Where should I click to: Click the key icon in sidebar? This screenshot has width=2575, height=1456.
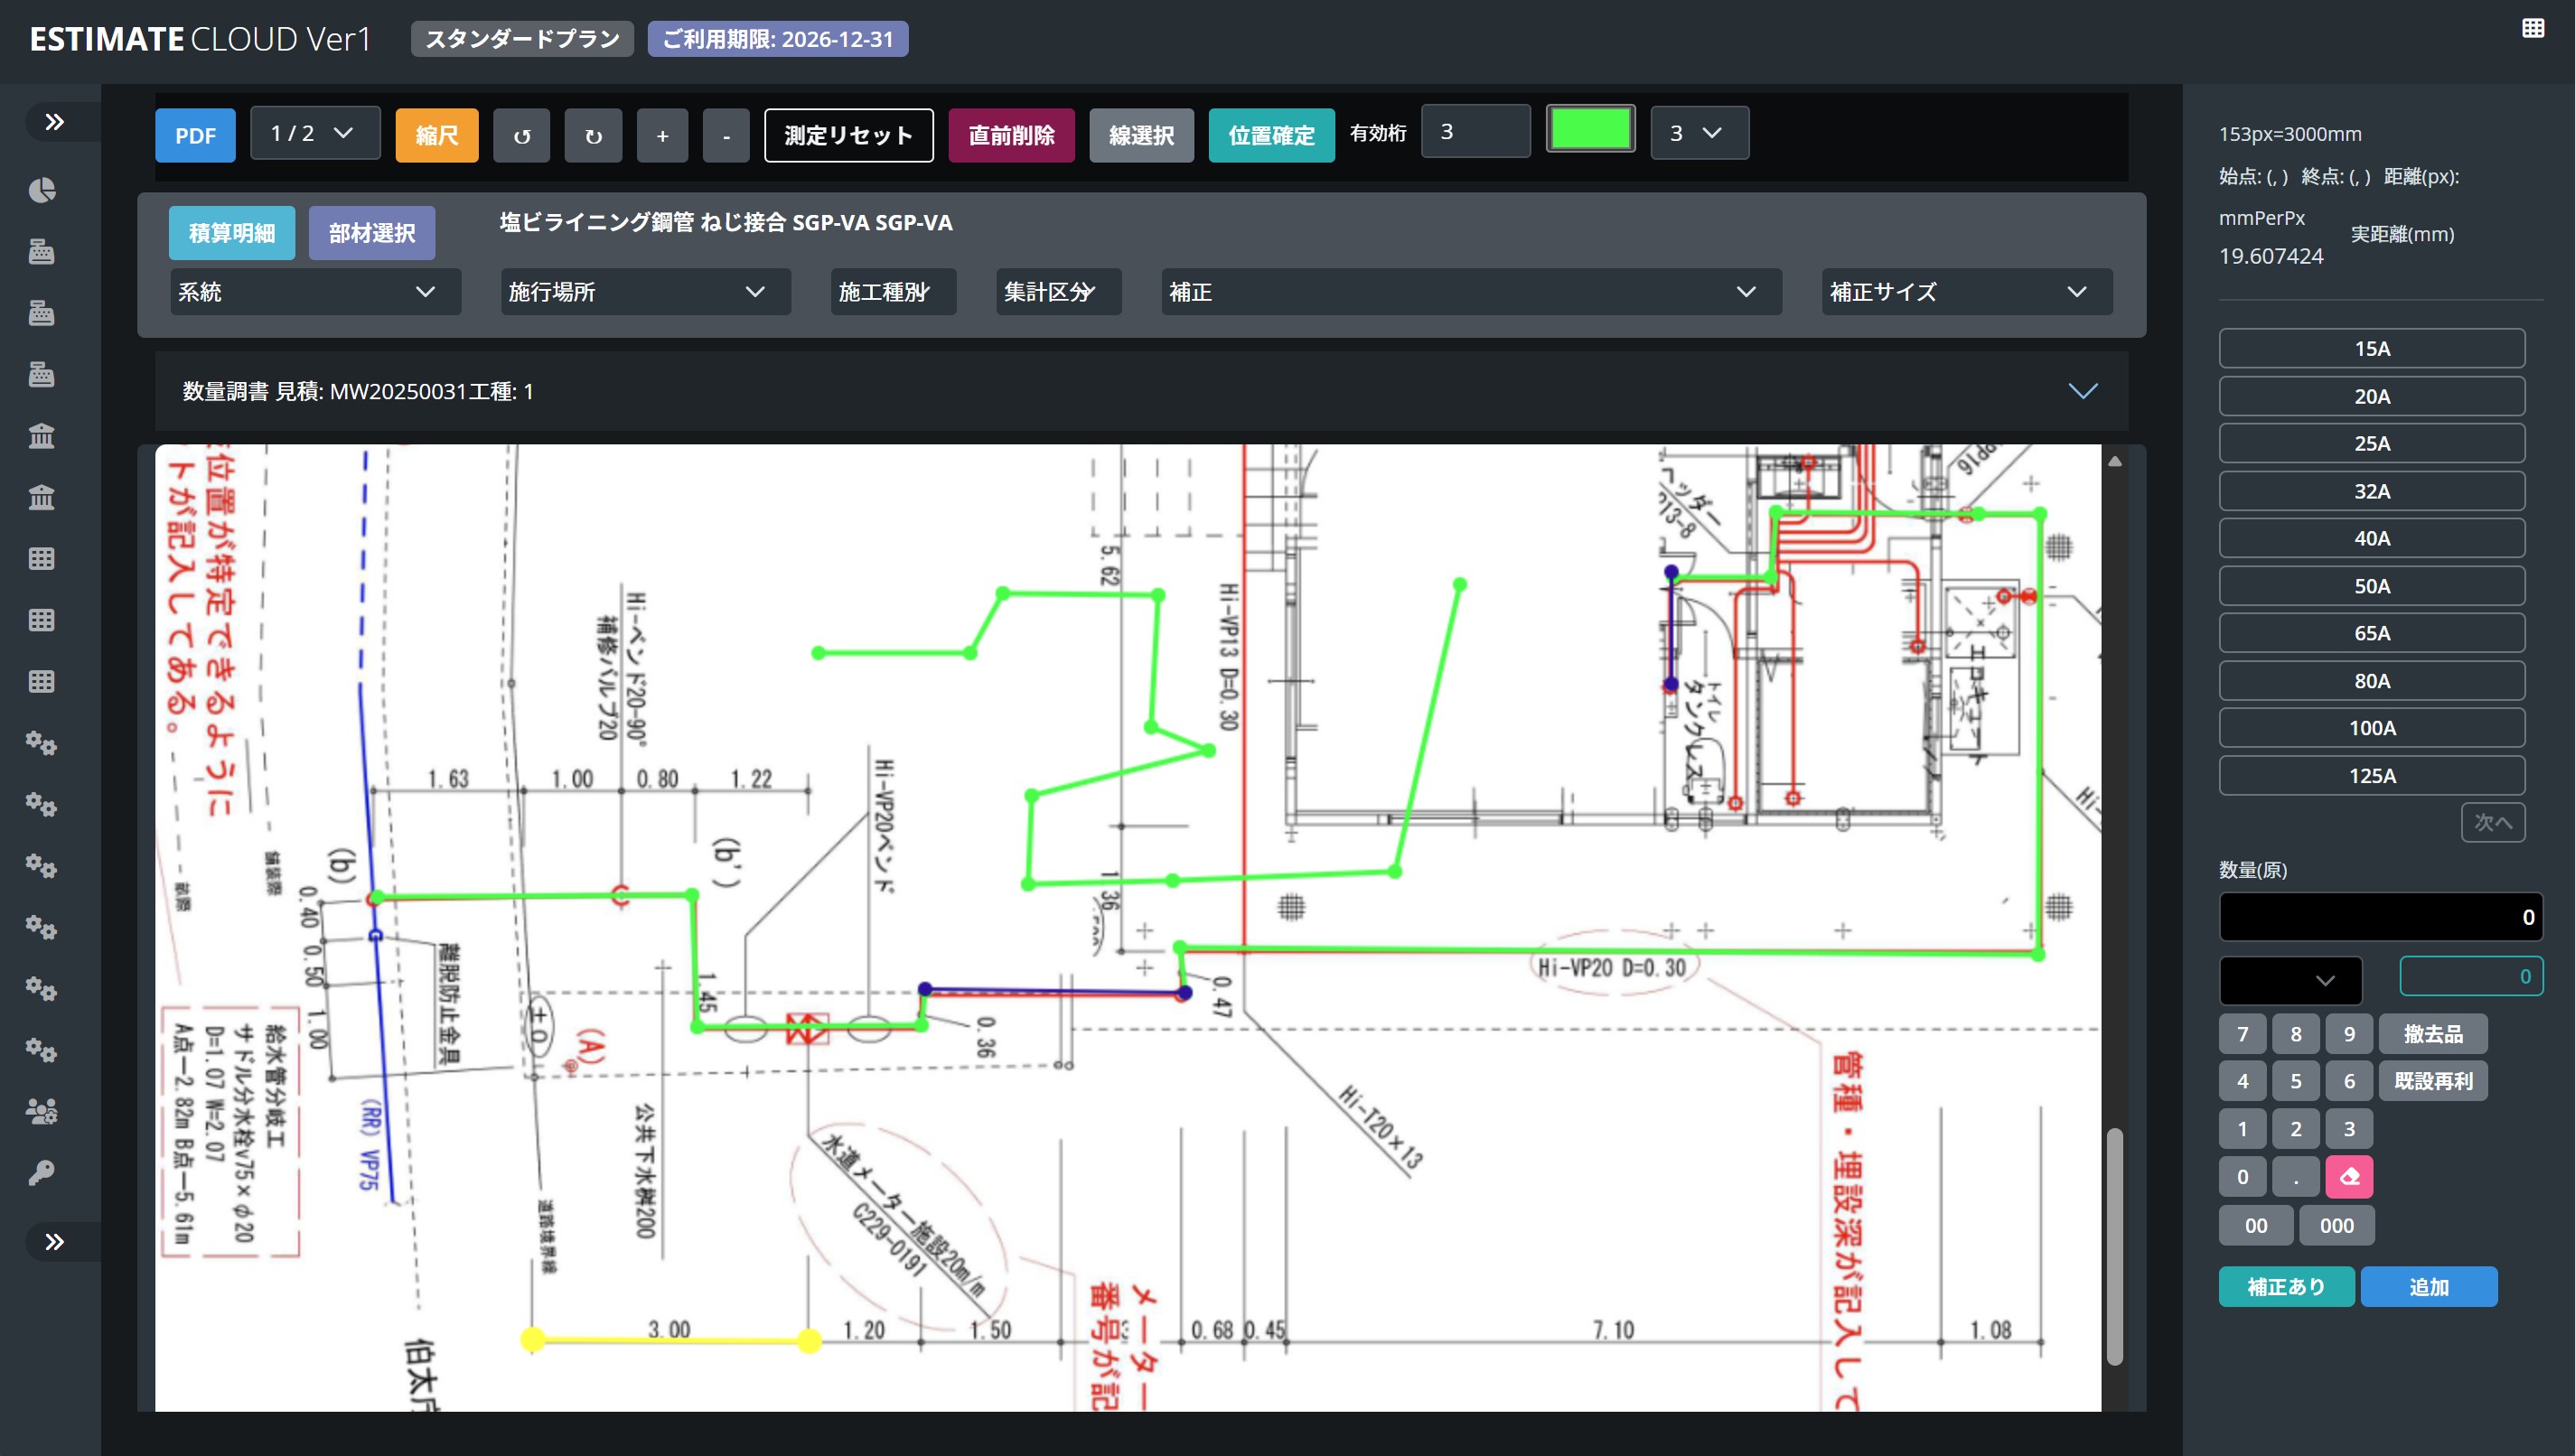pos(41,1172)
